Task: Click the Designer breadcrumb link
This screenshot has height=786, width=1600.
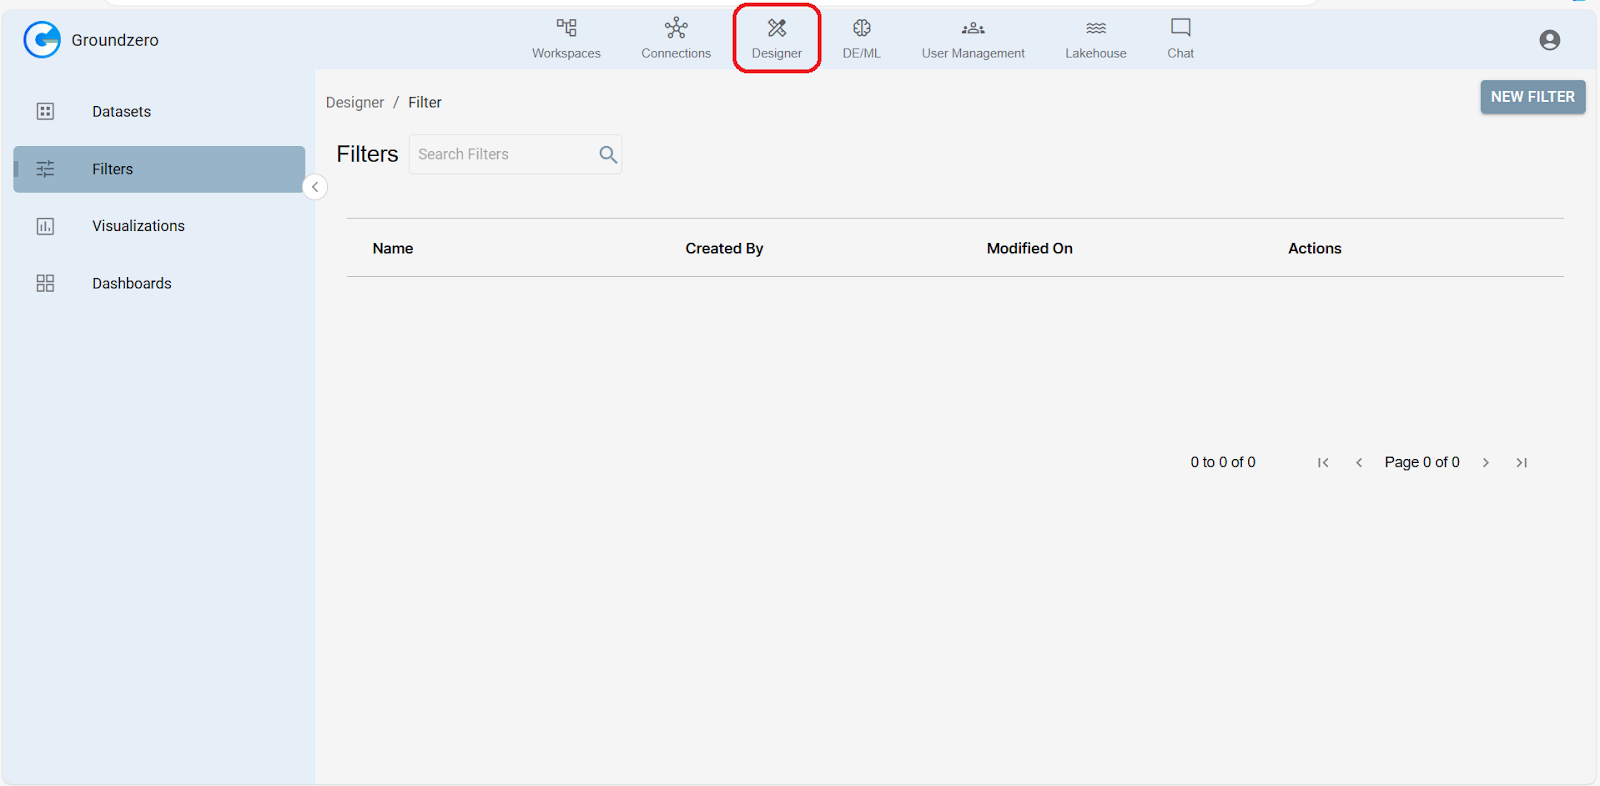Action: 354,103
